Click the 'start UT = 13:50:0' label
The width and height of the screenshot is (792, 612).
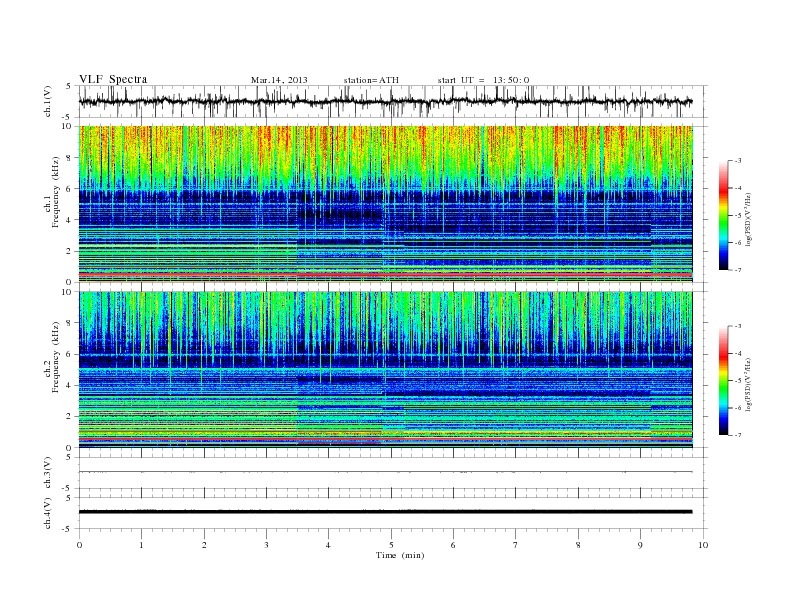(x=483, y=80)
